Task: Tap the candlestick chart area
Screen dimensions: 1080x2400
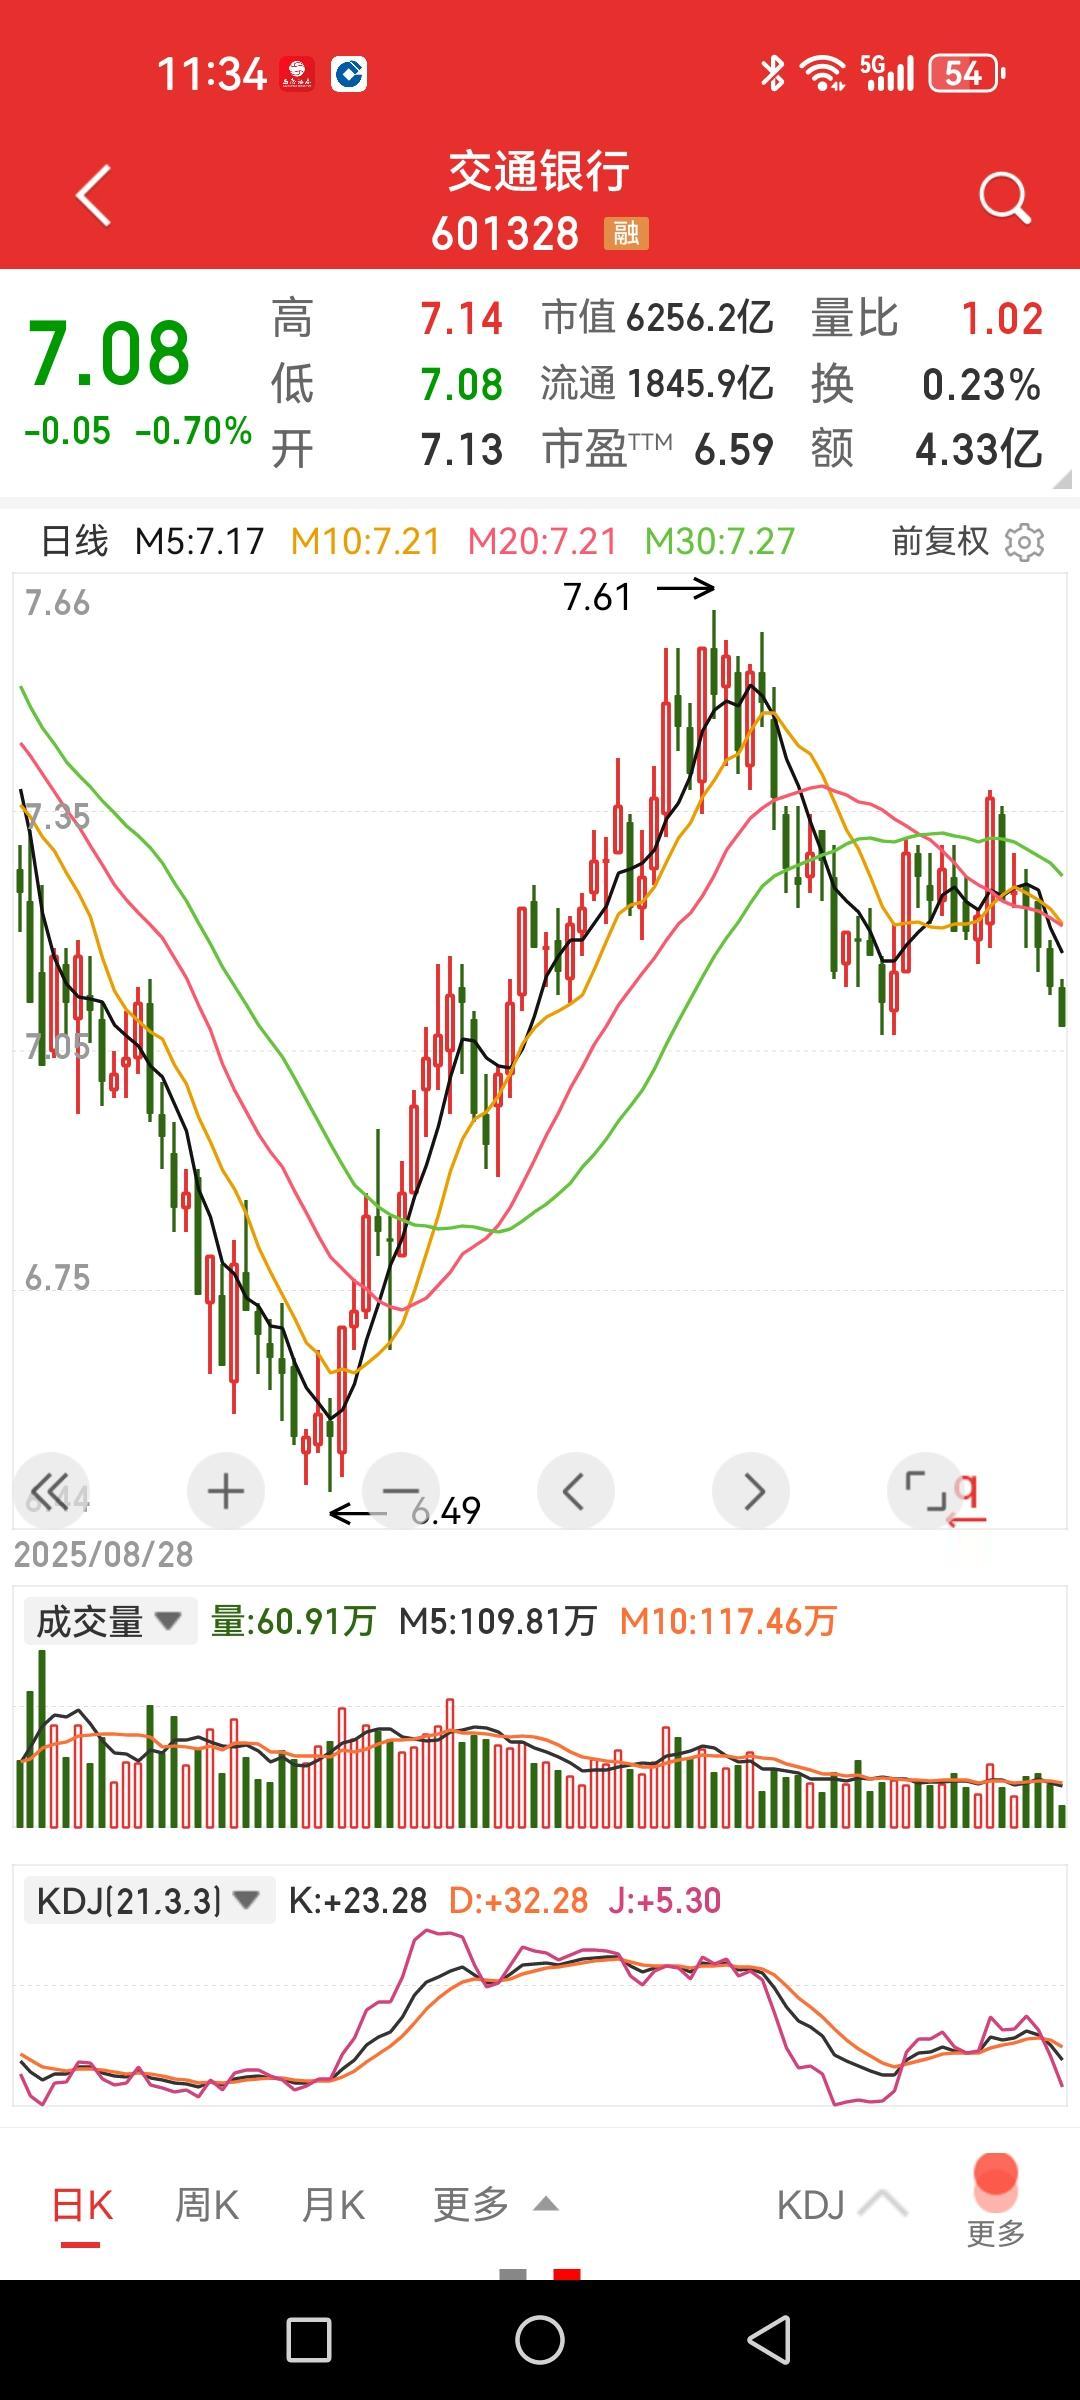Action: tap(540, 1050)
